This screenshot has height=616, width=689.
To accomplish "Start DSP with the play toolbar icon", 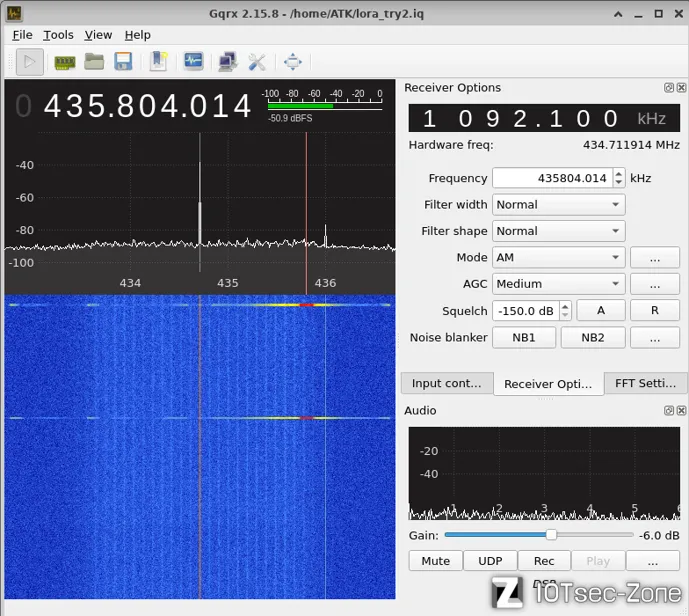I will (29, 62).
